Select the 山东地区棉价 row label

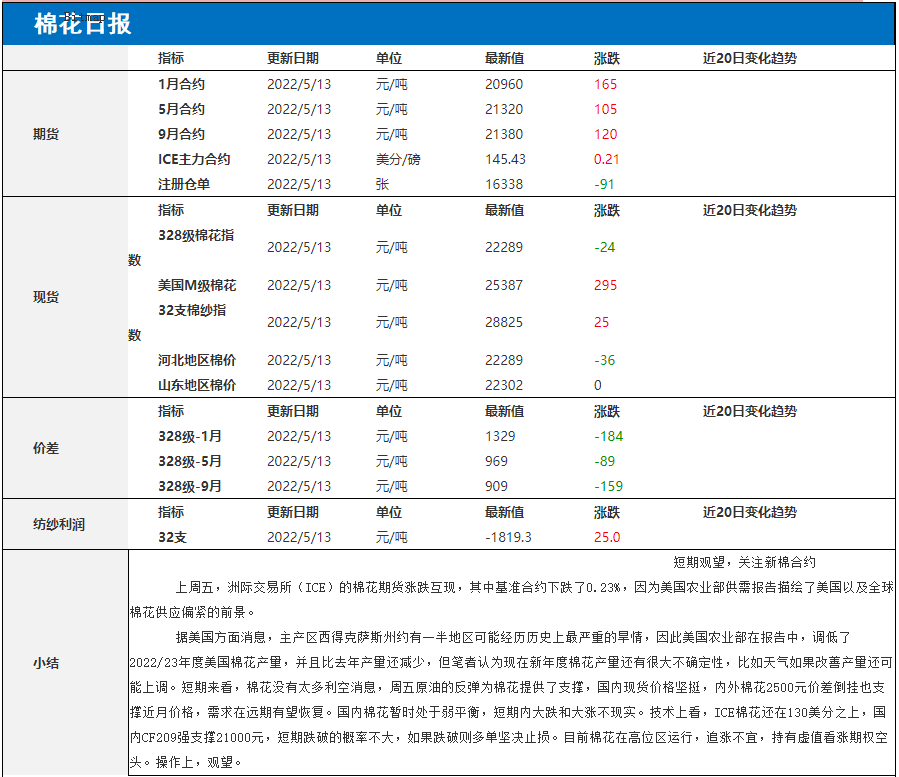197,385
